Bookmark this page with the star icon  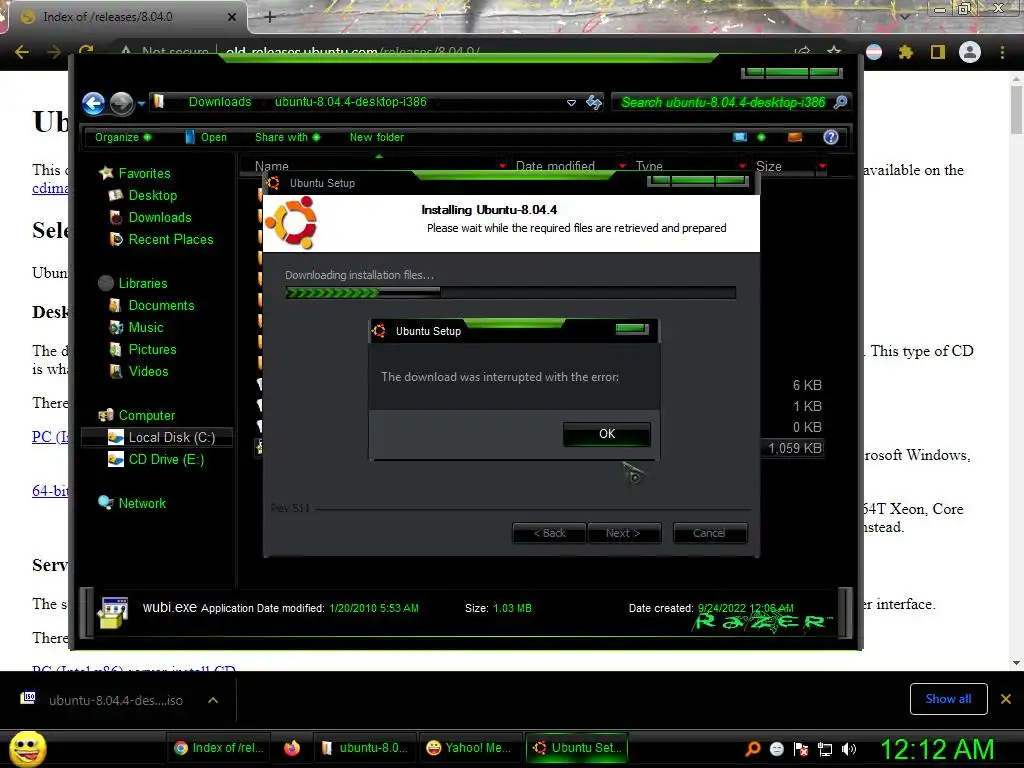tap(834, 52)
